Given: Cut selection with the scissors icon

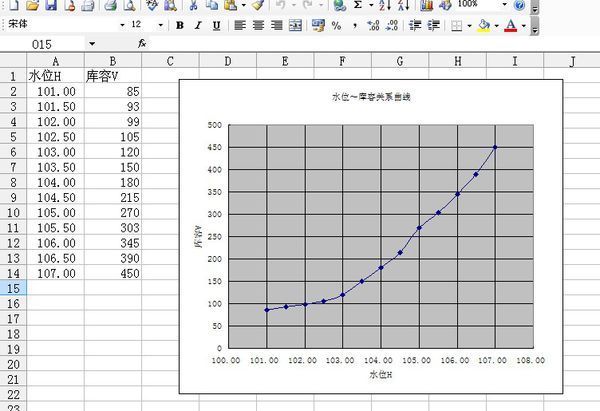Looking at the screenshot, I should pyautogui.click(x=193, y=5).
